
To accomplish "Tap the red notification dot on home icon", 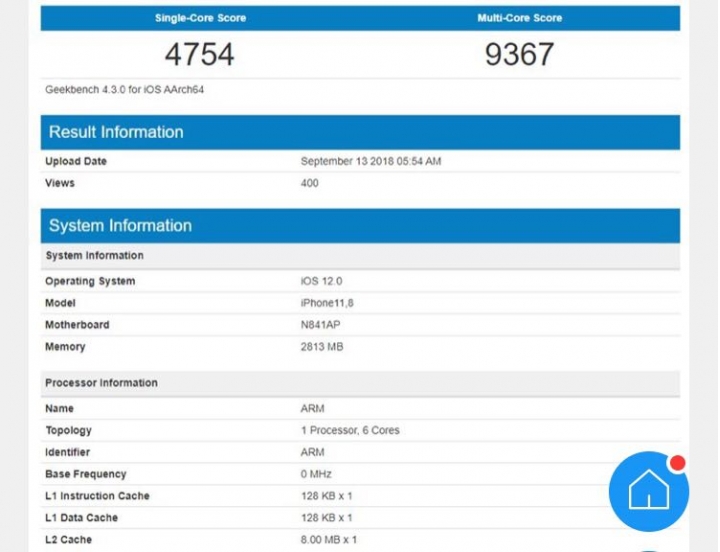I will [x=677, y=463].
